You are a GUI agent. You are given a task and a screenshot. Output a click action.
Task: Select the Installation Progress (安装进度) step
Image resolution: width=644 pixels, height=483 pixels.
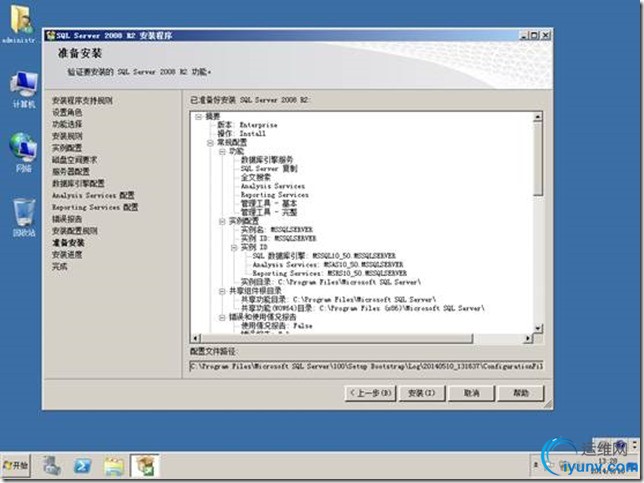point(67,255)
